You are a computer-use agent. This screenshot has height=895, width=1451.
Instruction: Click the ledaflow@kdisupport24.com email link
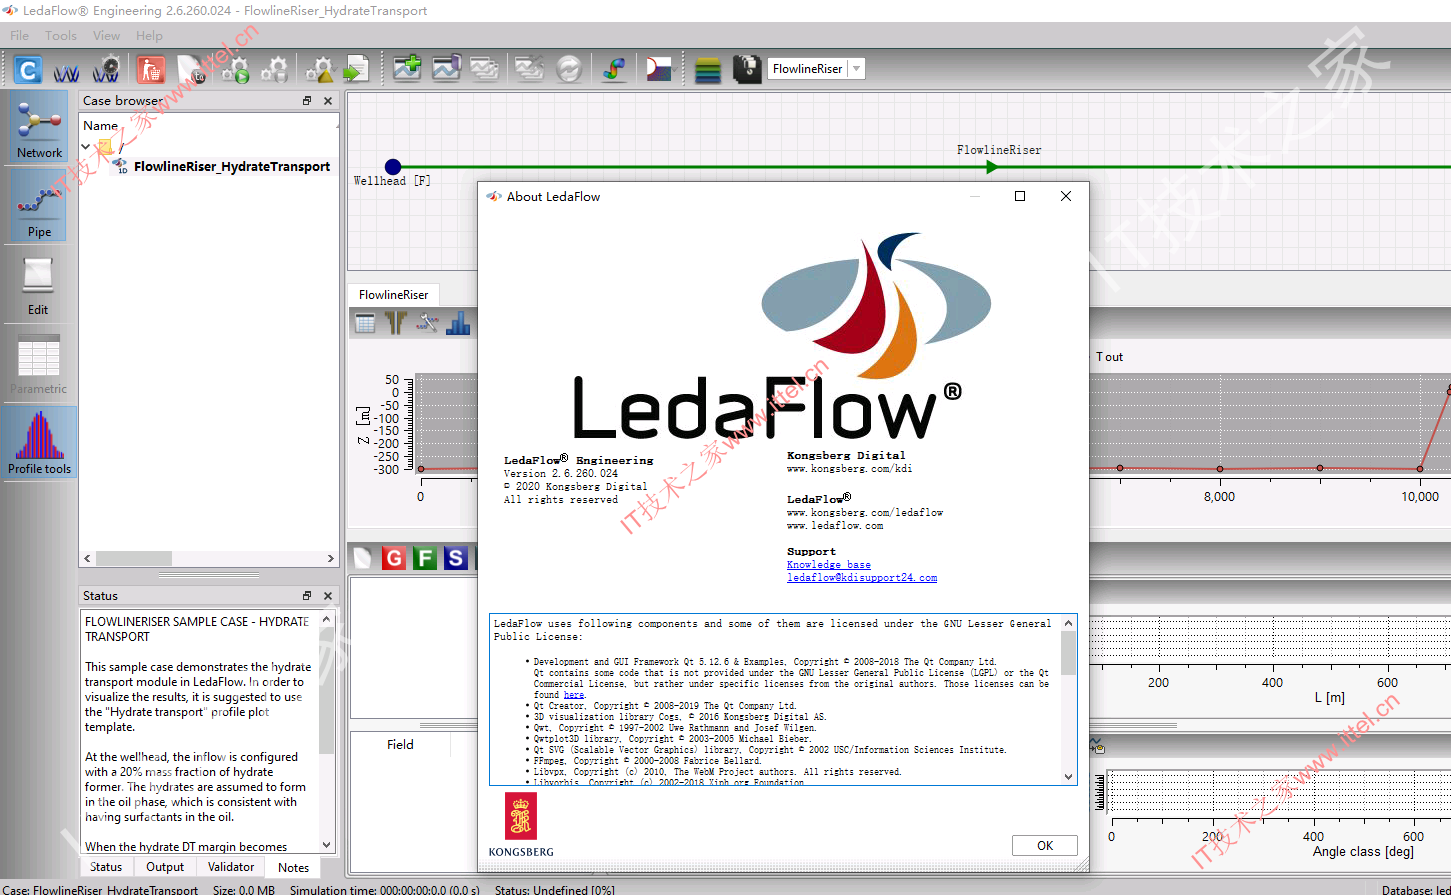pos(862,578)
